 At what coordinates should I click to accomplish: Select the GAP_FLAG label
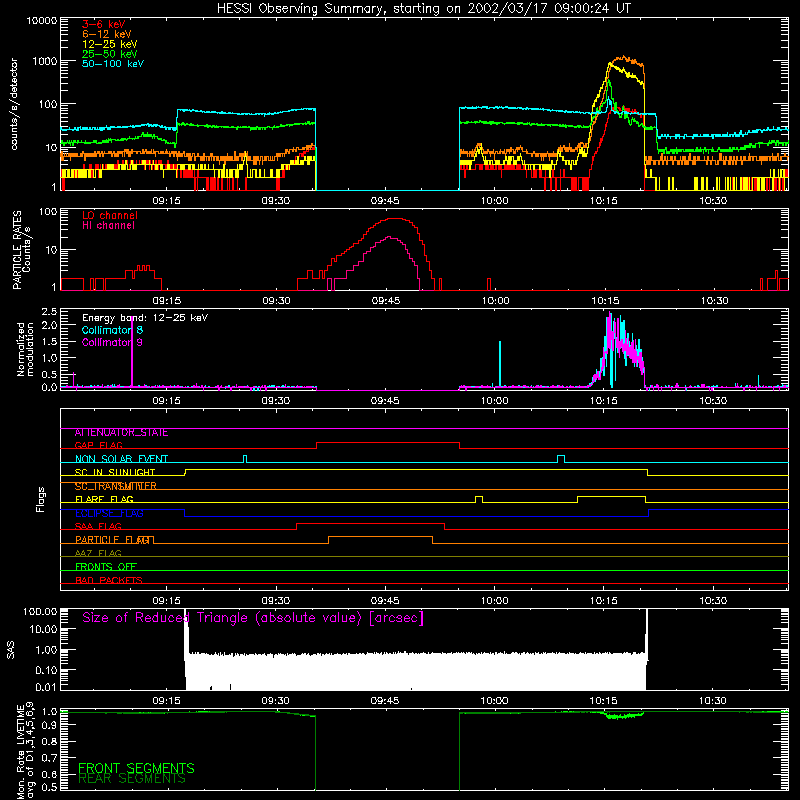click(x=98, y=445)
